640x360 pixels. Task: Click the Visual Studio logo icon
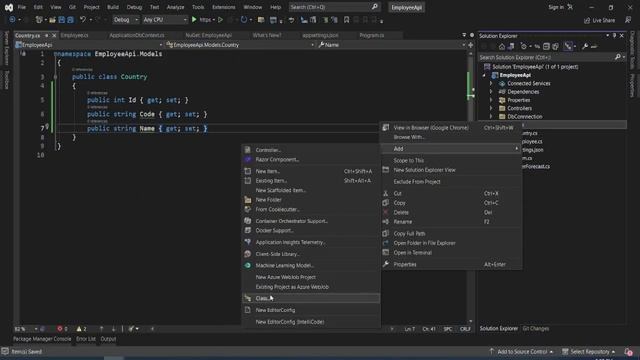[x=9, y=7]
